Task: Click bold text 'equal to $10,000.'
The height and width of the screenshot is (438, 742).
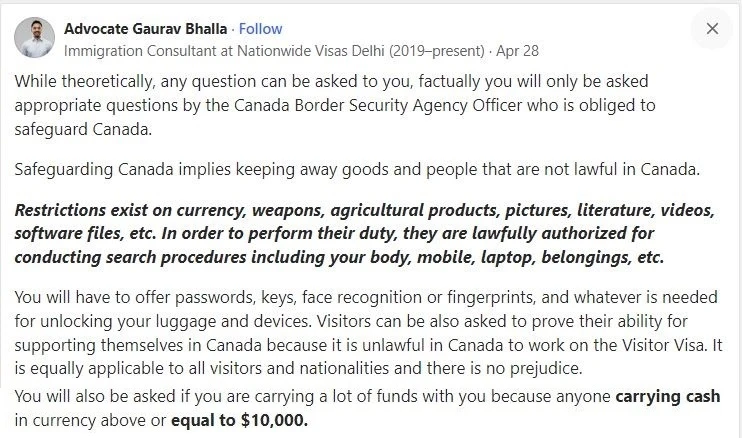Action: pos(239,420)
